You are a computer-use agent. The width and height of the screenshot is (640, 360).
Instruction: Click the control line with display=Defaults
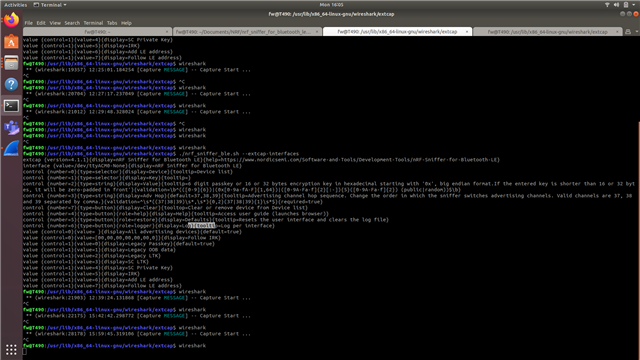click(206, 220)
